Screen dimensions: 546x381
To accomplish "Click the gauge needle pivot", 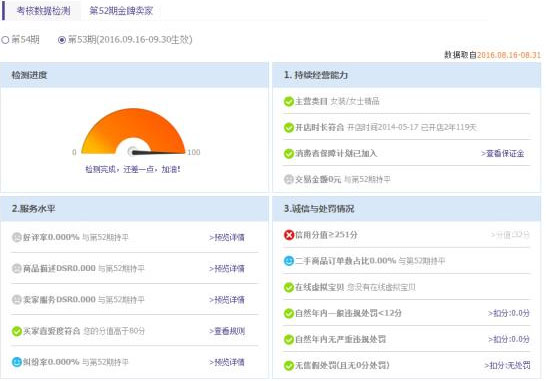I will [132, 151].
